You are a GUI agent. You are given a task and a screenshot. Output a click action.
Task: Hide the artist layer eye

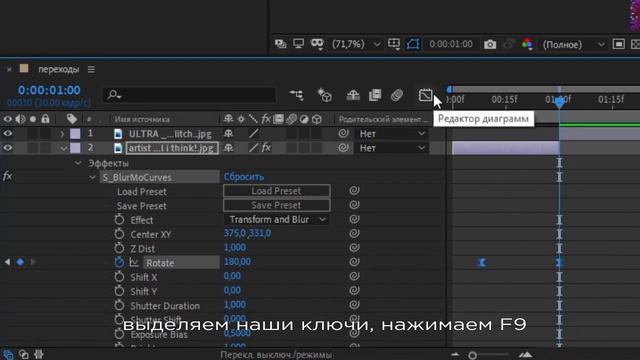click(x=8, y=148)
